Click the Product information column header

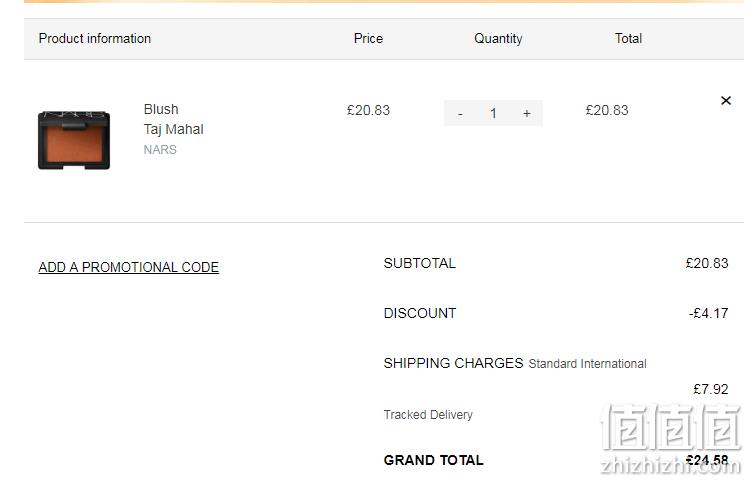95,38
